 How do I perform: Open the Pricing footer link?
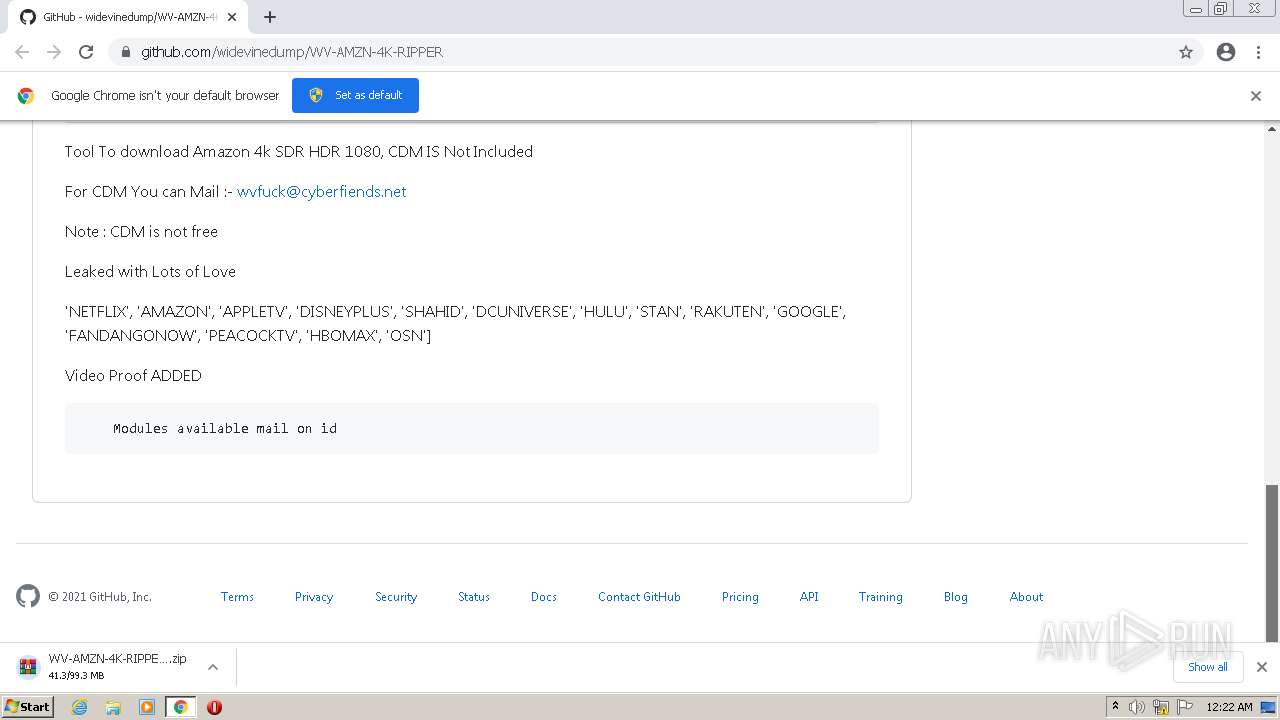pyautogui.click(x=740, y=597)
